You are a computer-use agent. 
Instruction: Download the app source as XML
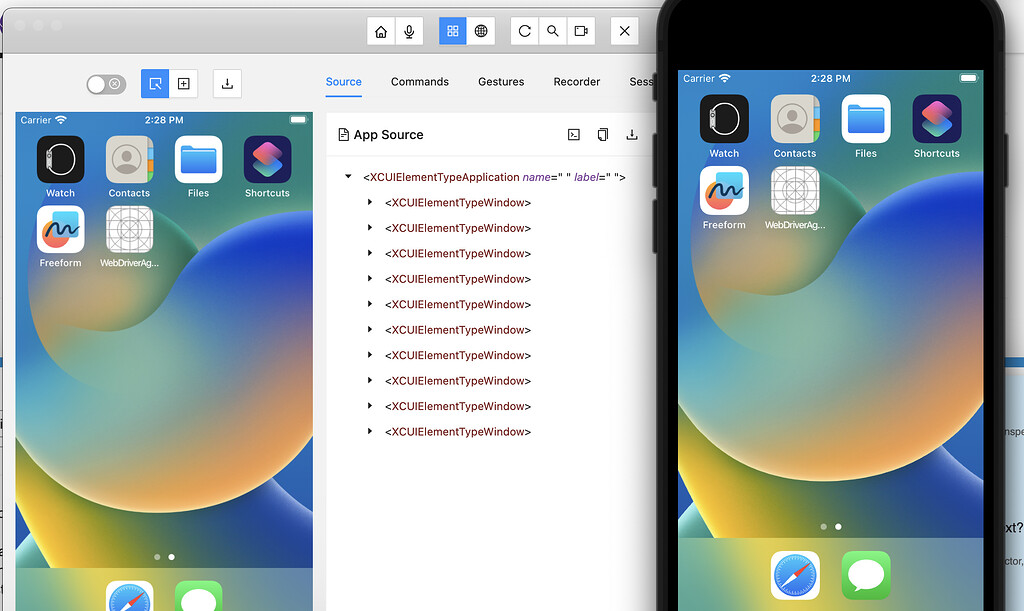pyautogui.click(x=632, y=135)
